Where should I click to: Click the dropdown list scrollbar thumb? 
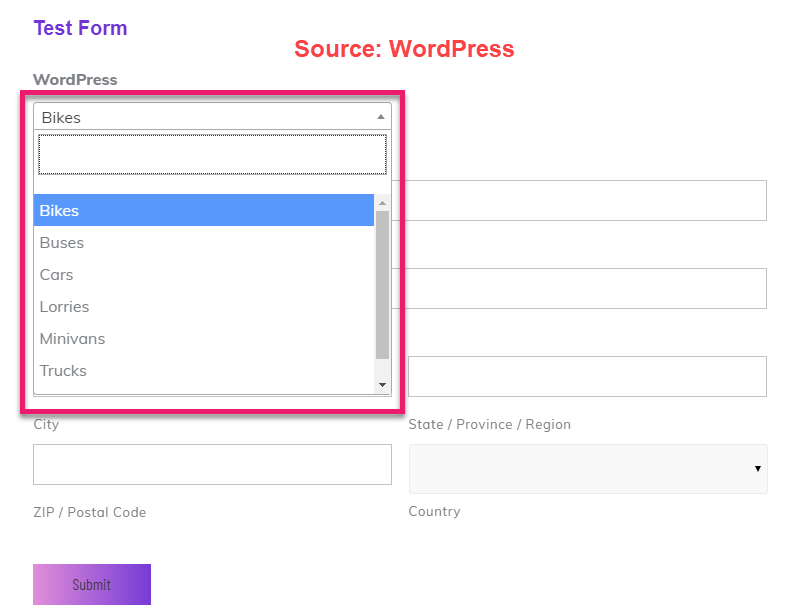(382, 285)
